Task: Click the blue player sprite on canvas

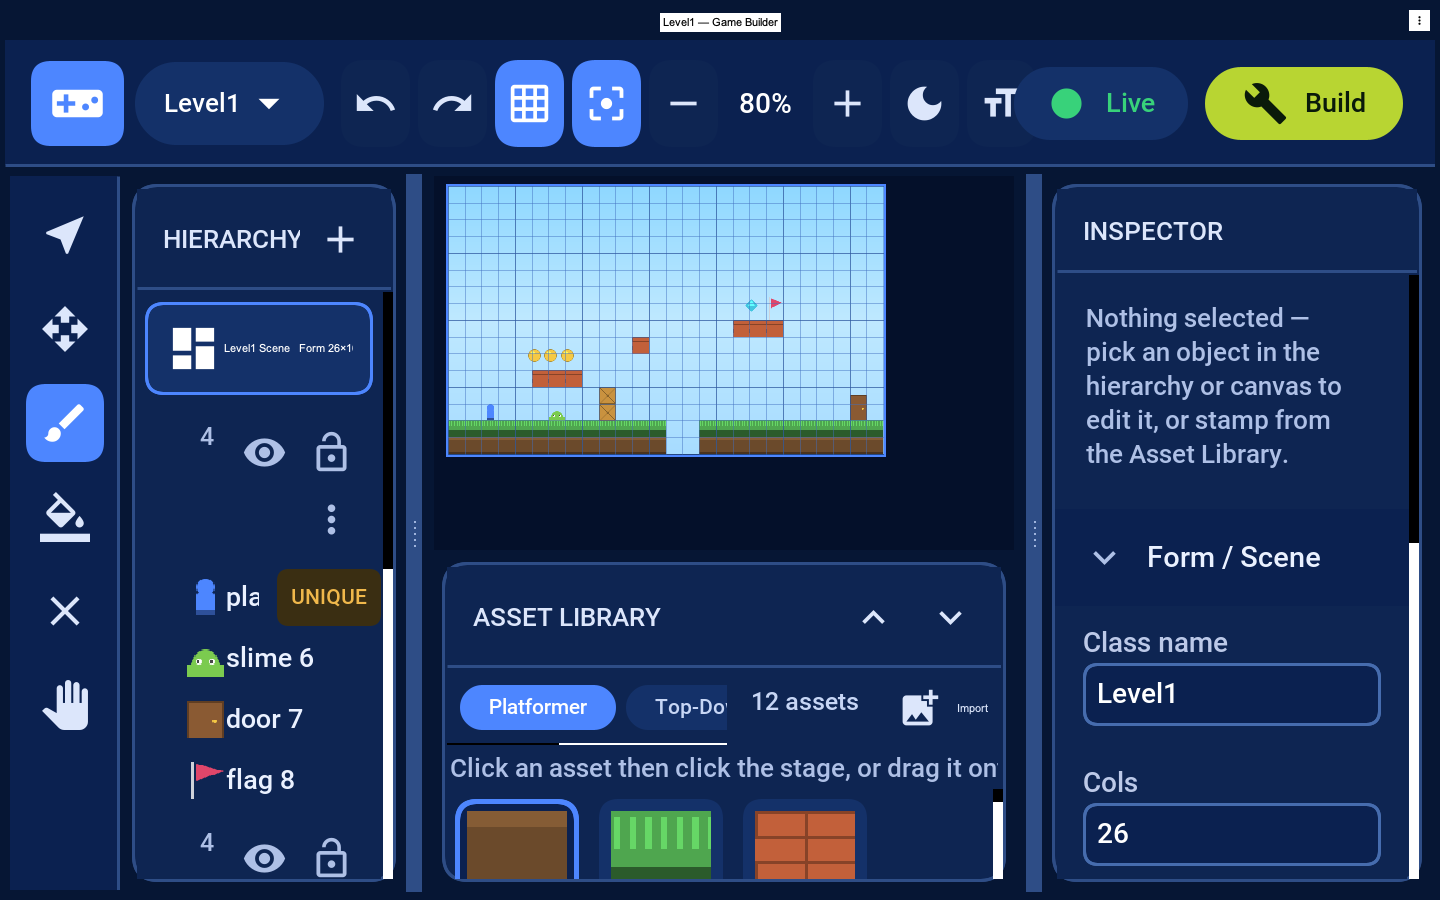Action: [490, 412]
